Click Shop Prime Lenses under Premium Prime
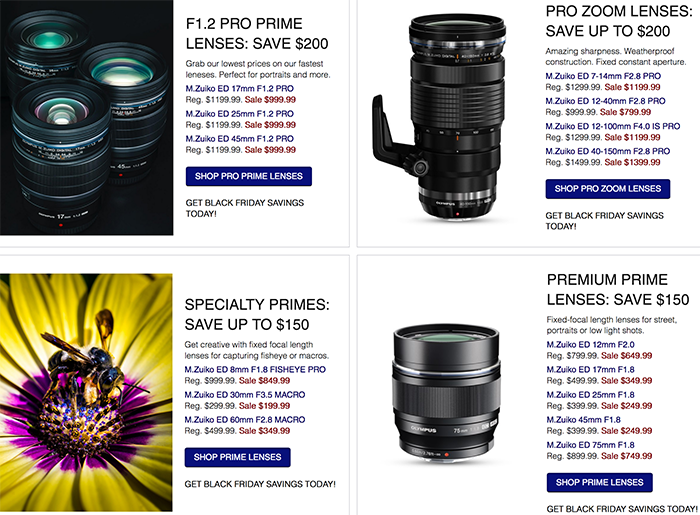 coord(599,483)
